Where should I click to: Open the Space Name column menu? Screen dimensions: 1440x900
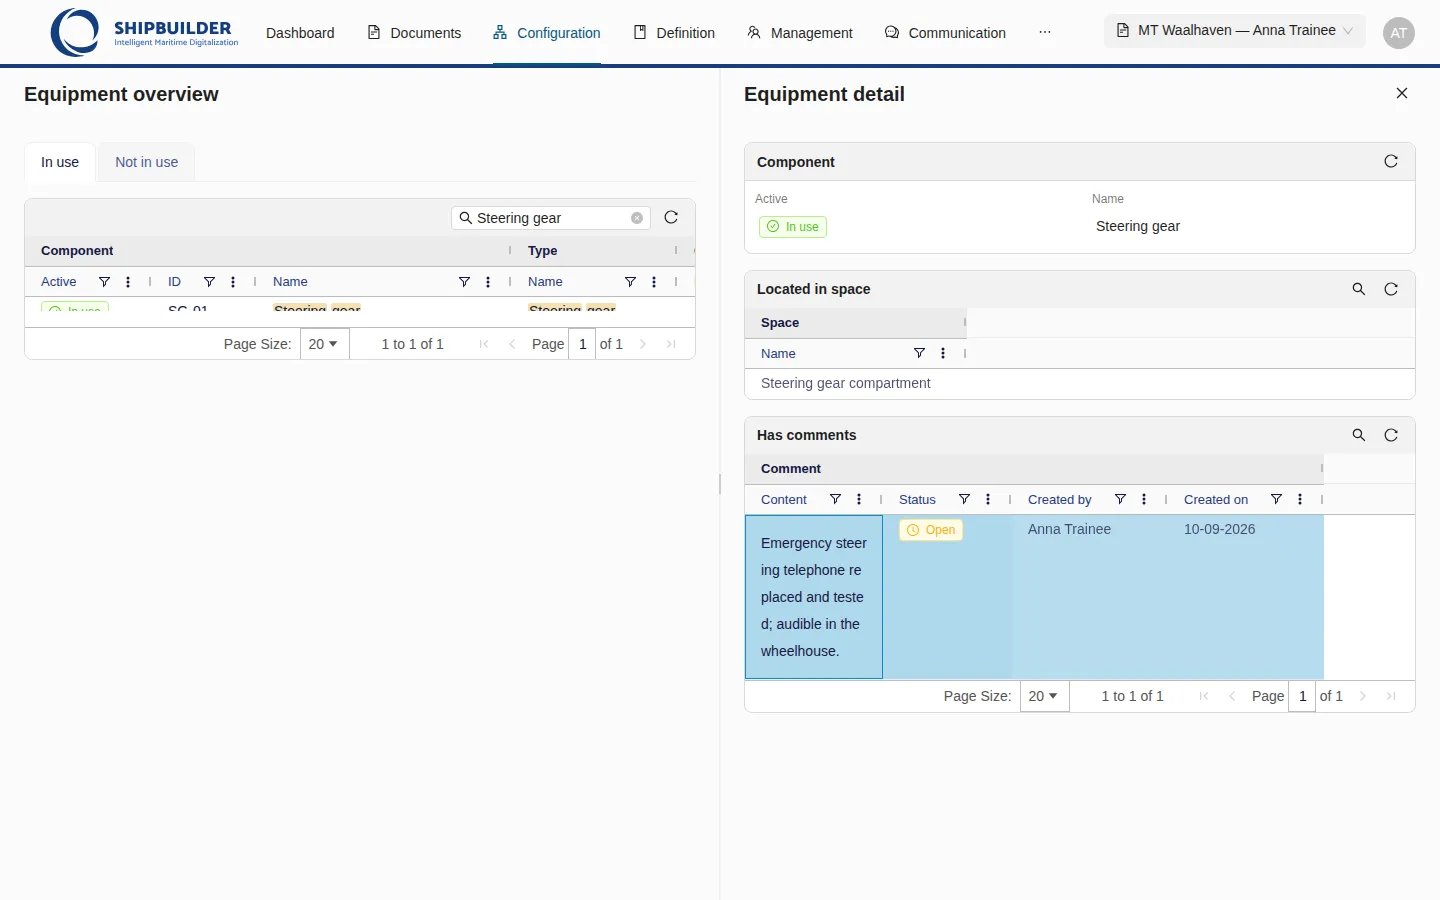(x=943, y=354)
